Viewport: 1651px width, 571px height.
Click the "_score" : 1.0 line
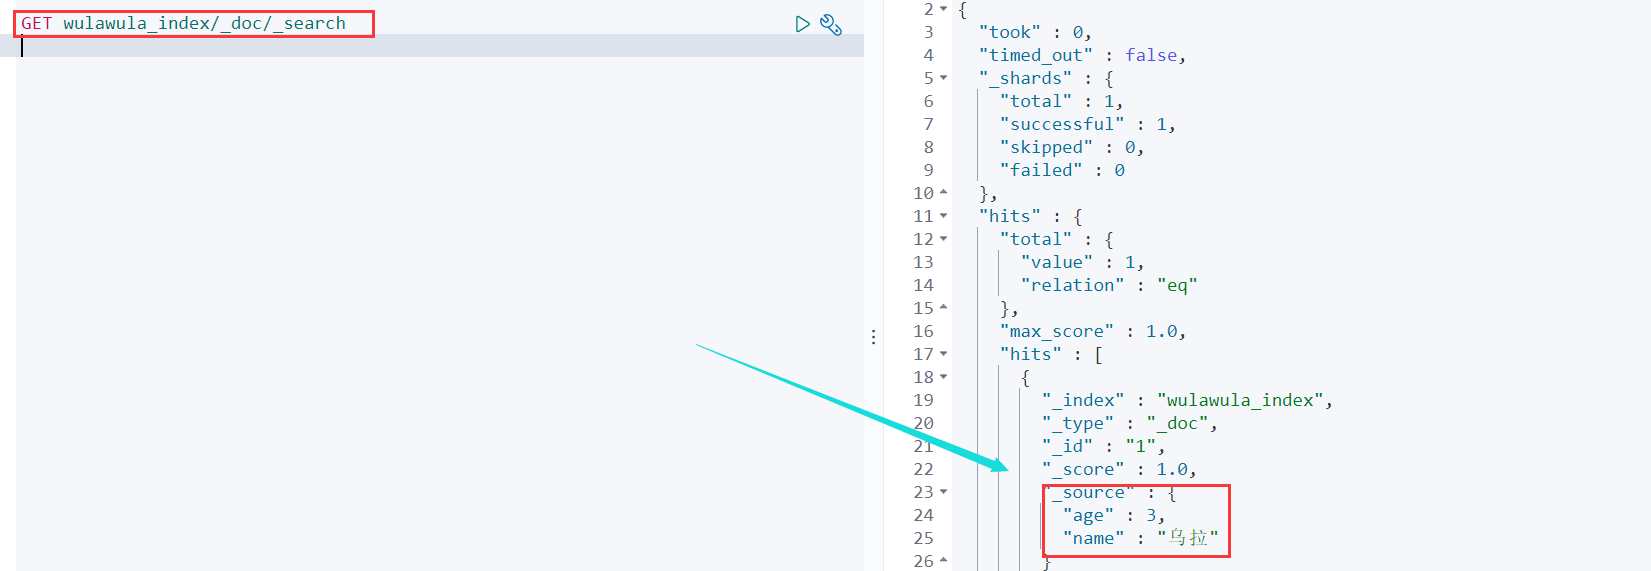(x=1119, y=469)
